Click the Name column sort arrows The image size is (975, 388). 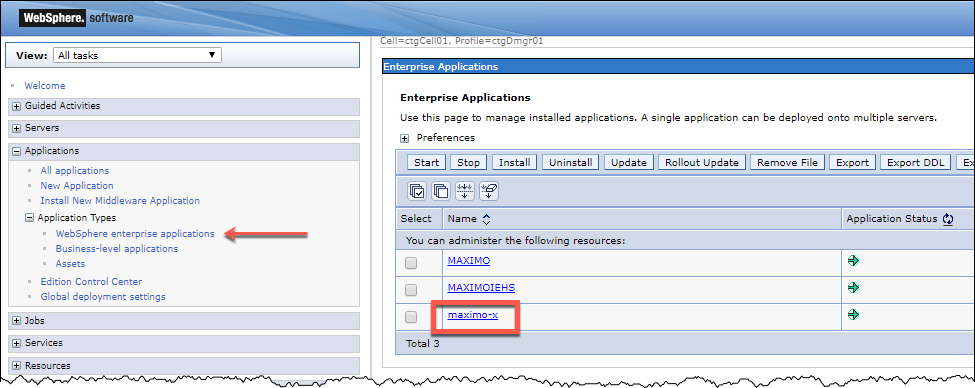pos(486,219)
